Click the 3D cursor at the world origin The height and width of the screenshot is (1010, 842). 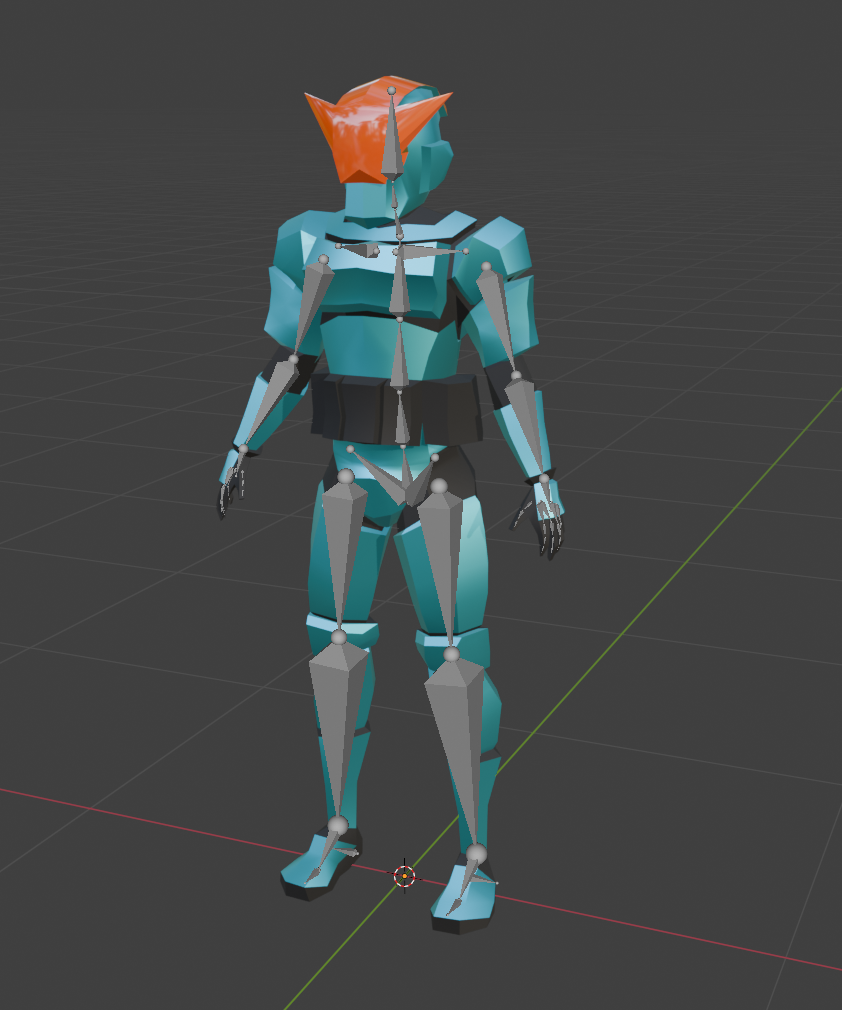coord(405,875)
